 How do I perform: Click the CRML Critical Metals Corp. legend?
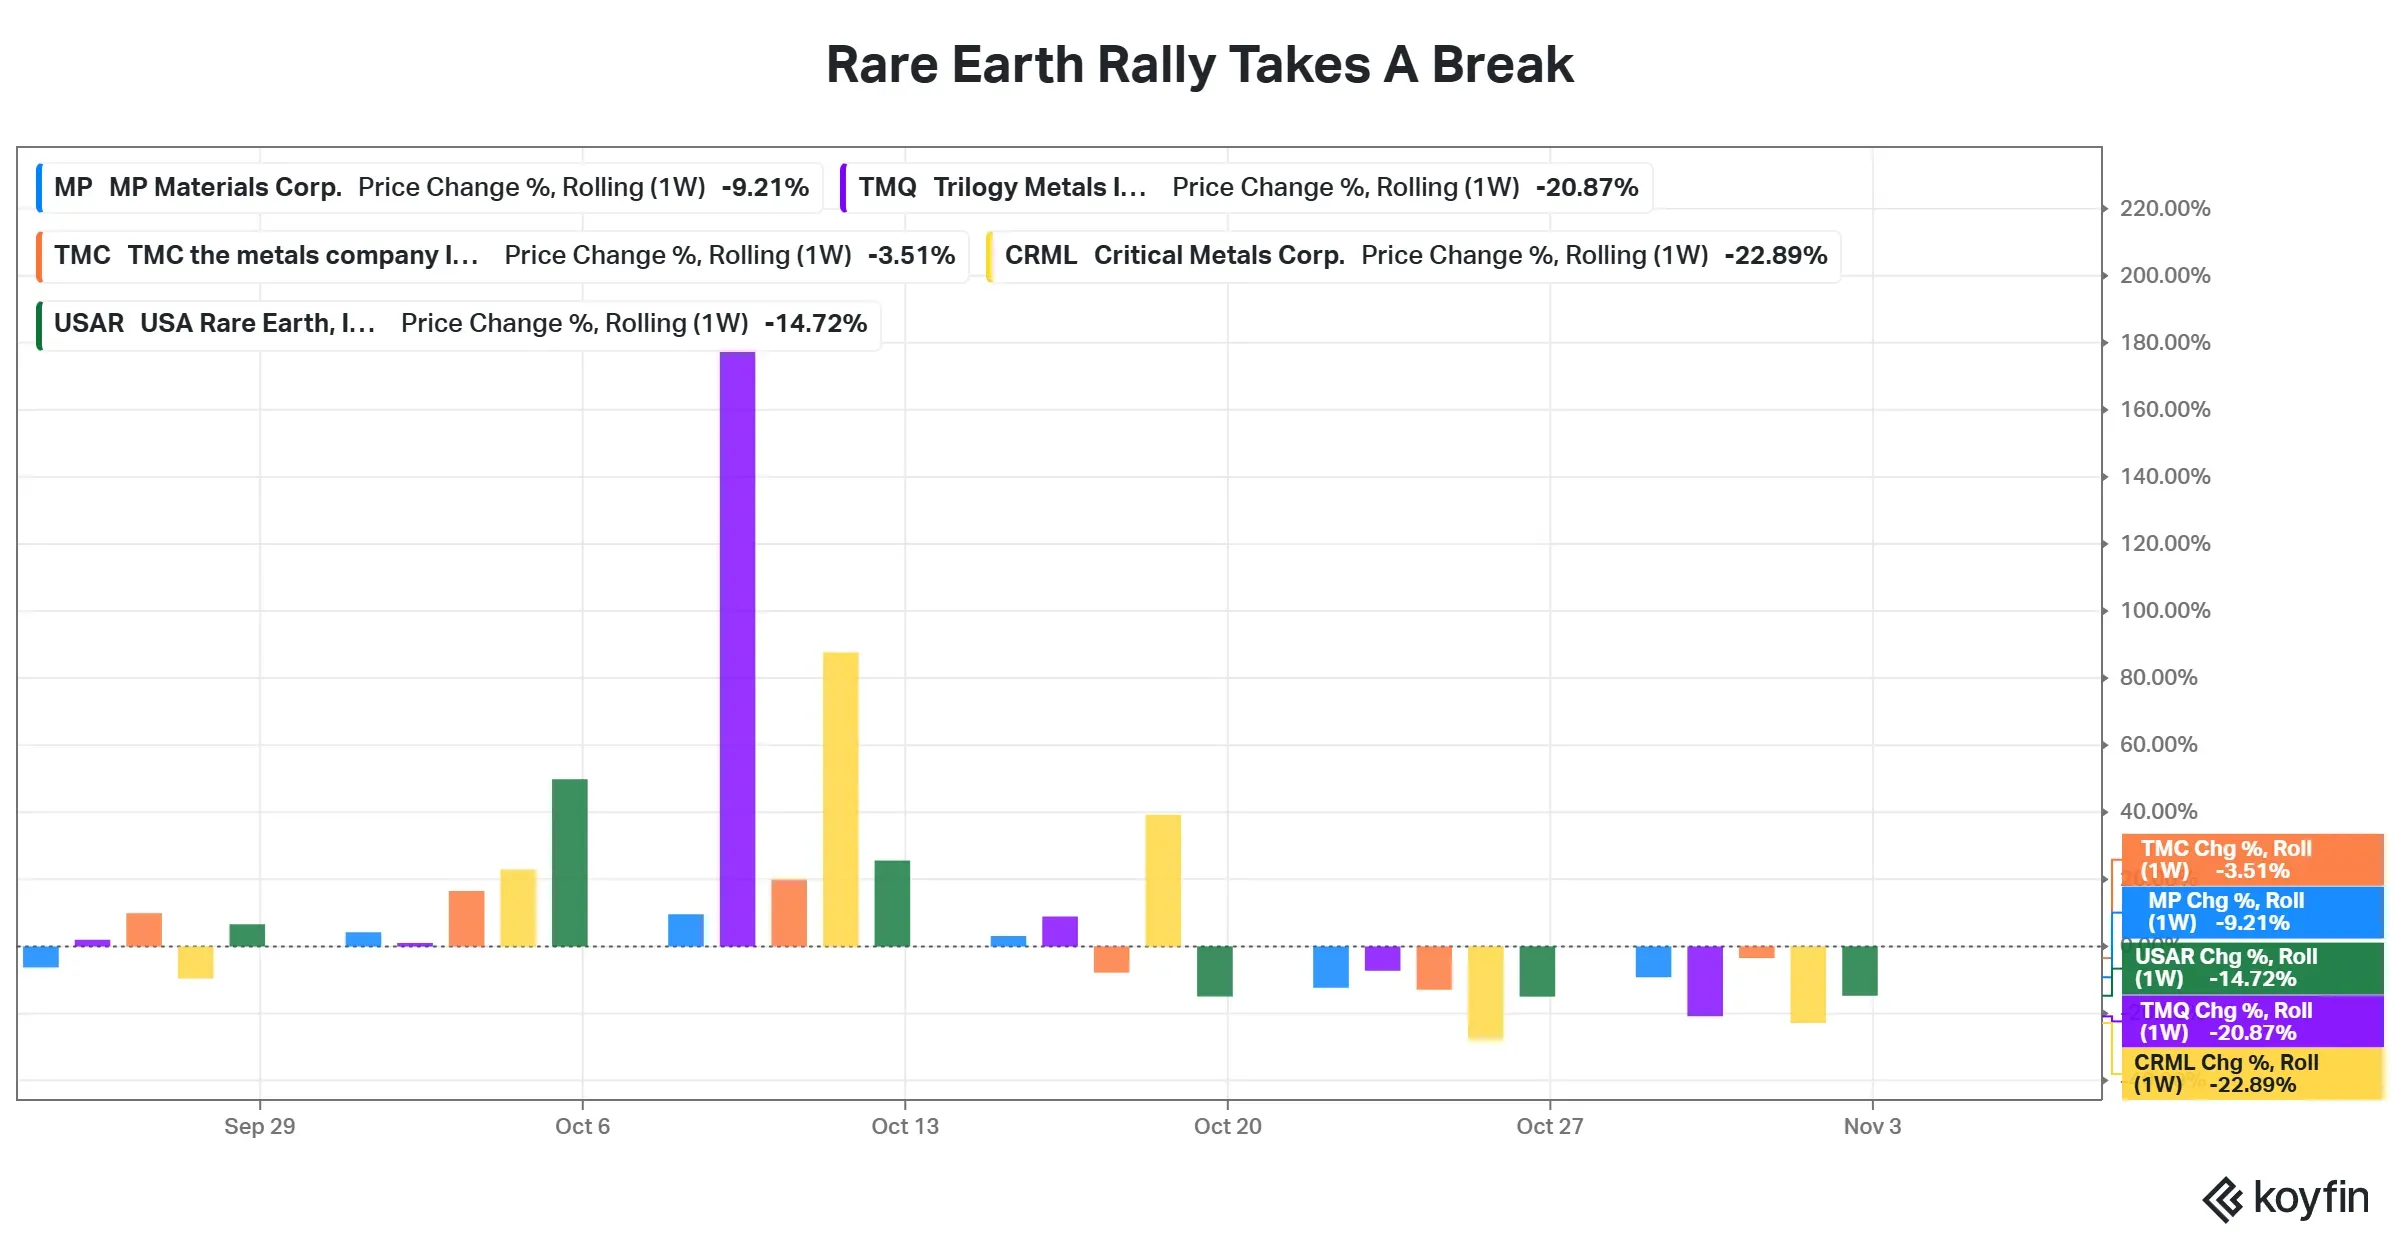1414,256
